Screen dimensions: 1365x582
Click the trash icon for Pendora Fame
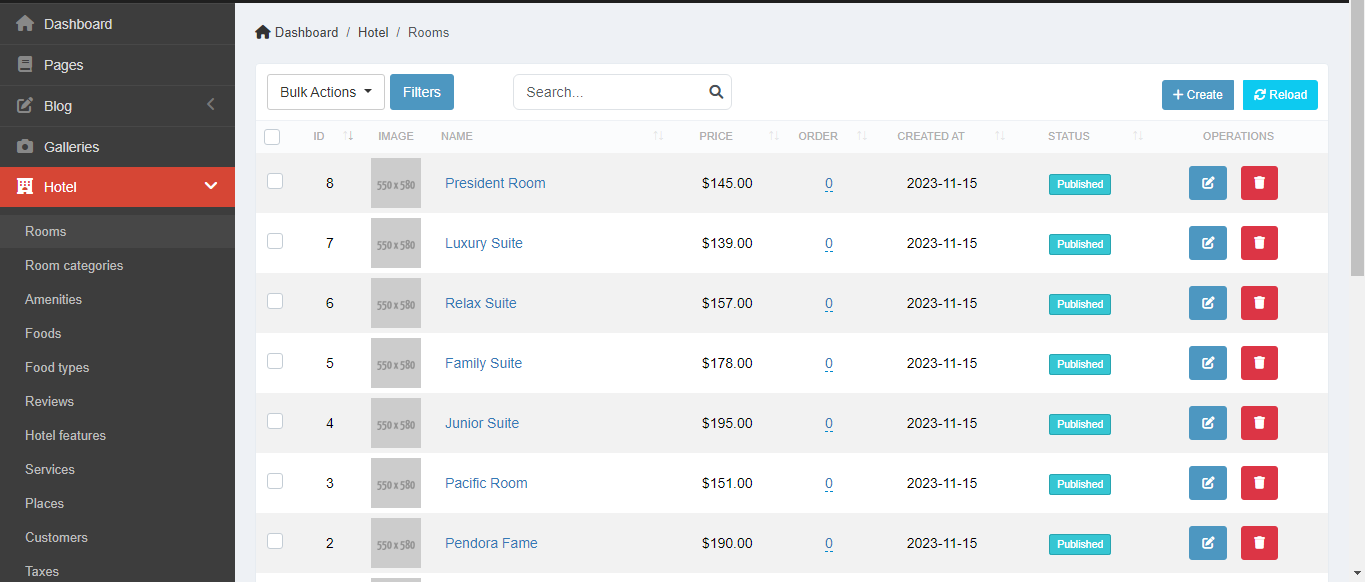pyautogui.click(x=1259, y=543)
